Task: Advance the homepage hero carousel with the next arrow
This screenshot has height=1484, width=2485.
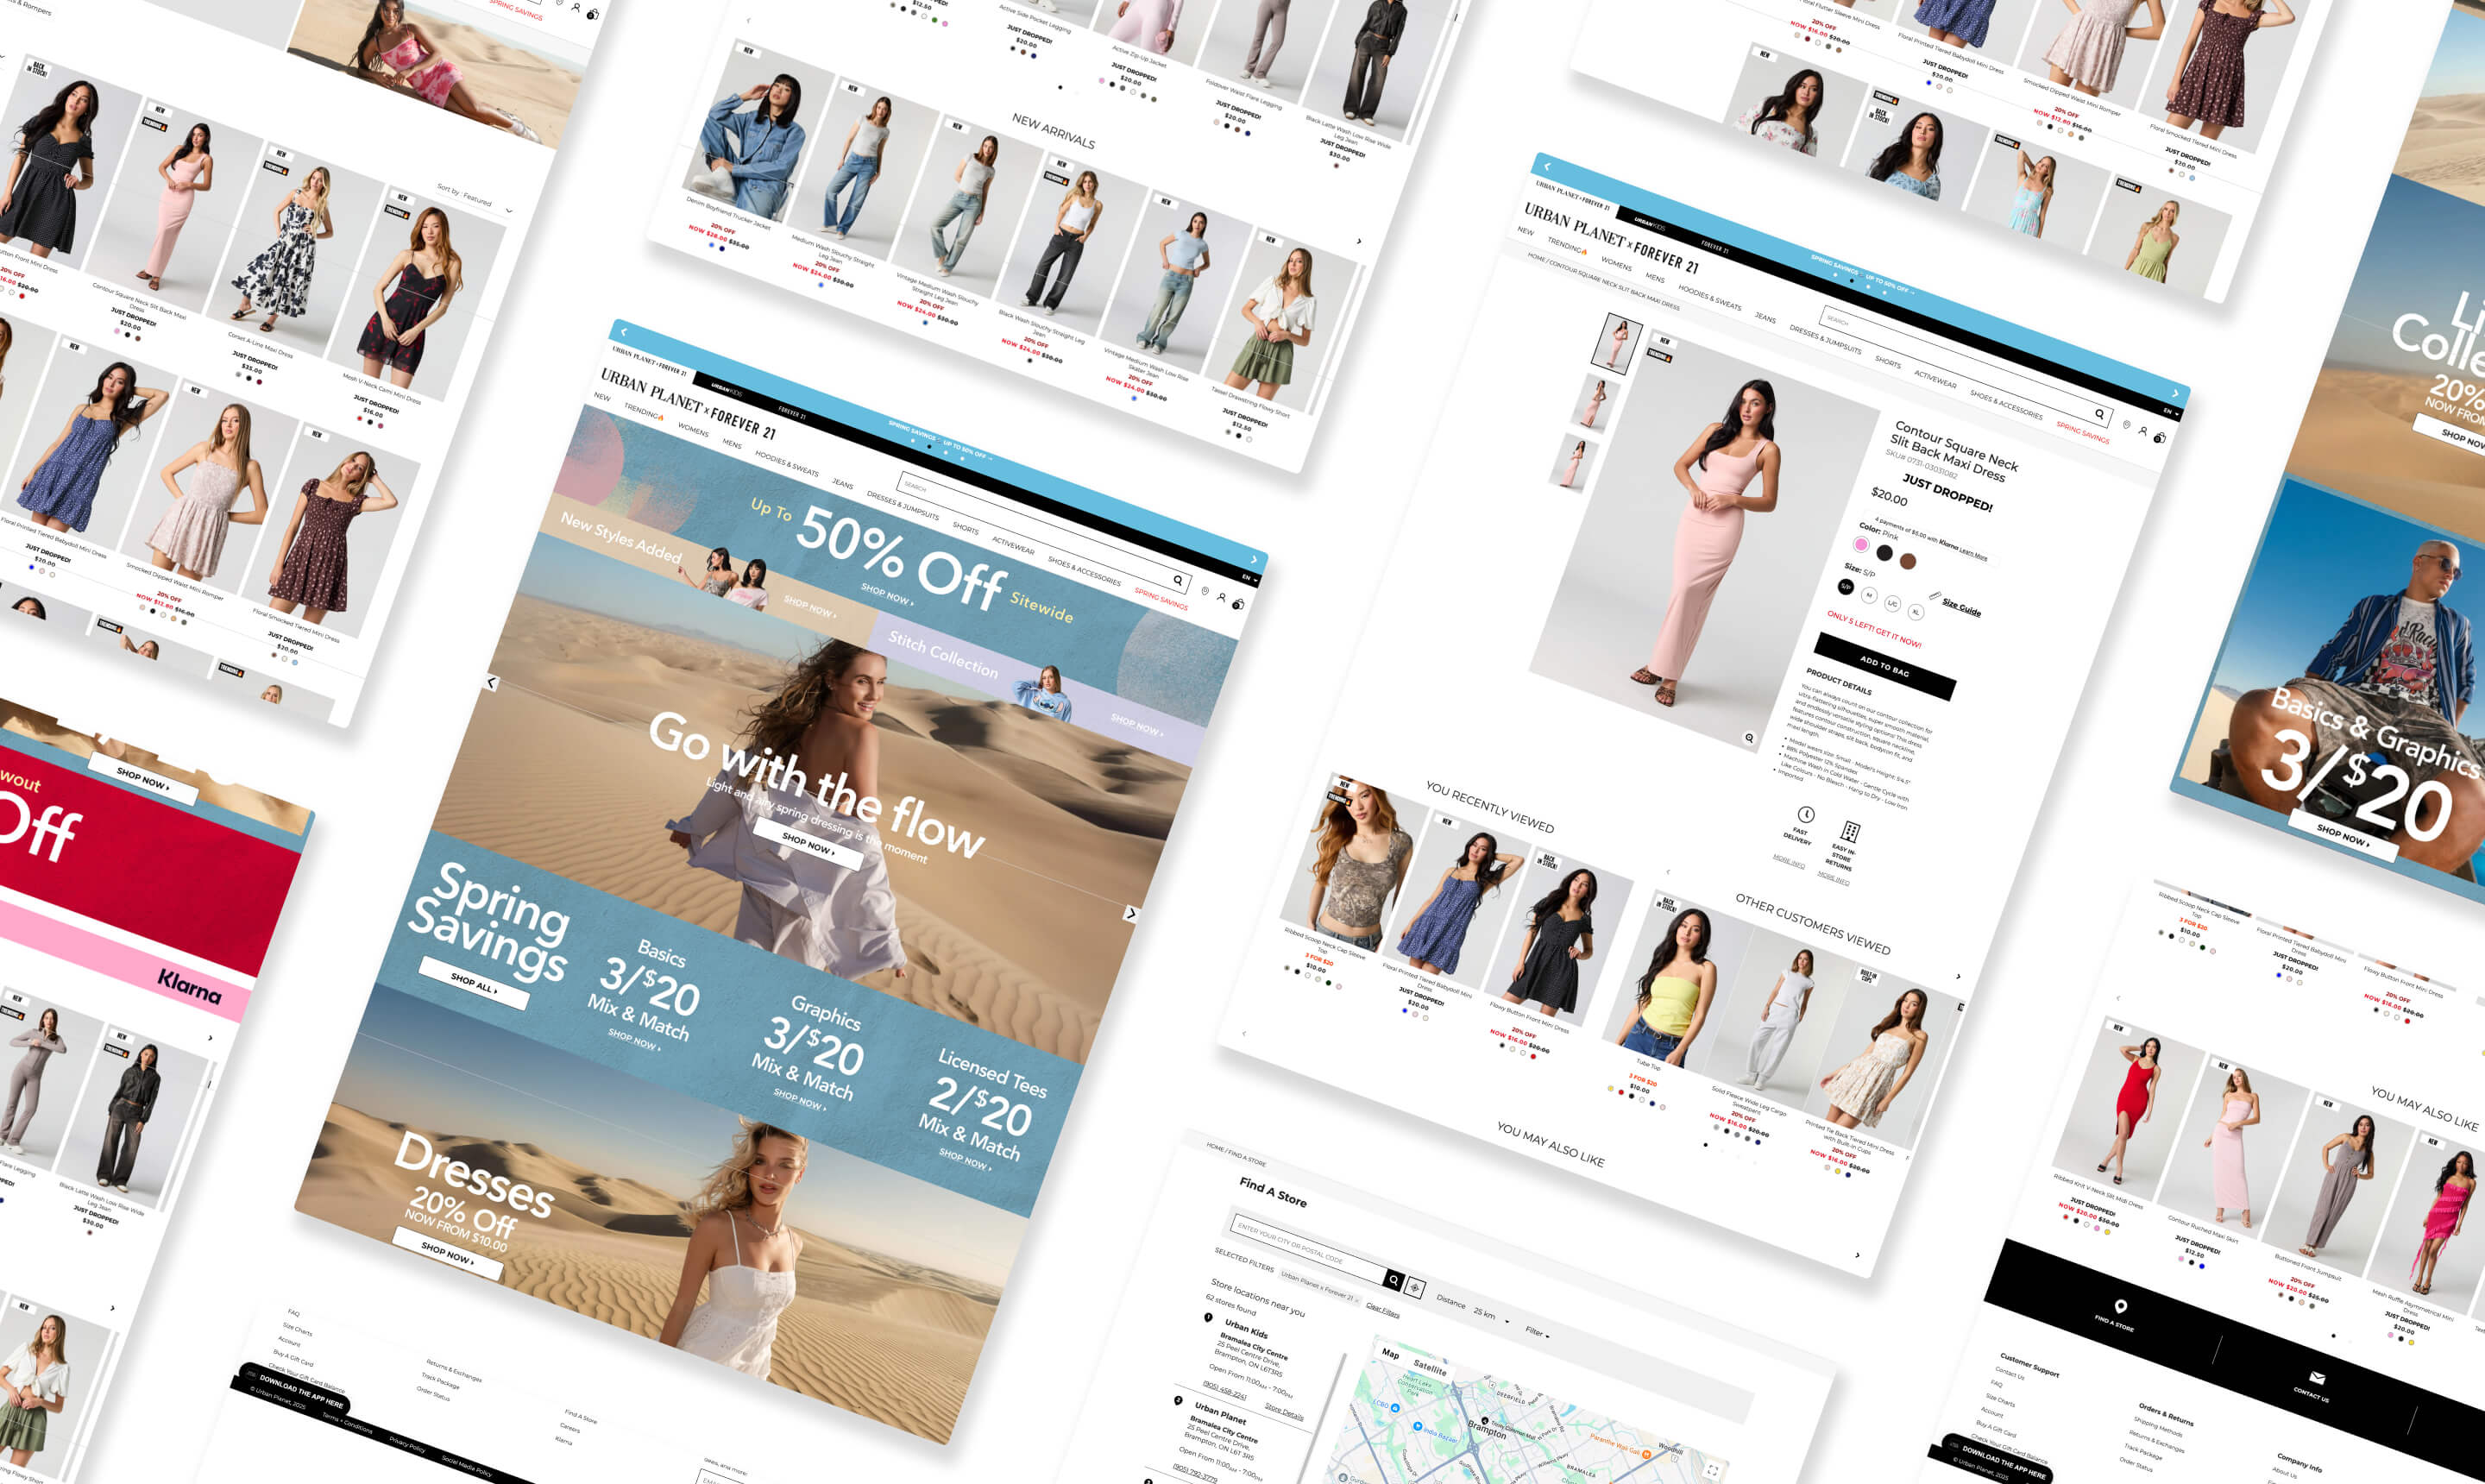Action: click(x=1131, y=913)
